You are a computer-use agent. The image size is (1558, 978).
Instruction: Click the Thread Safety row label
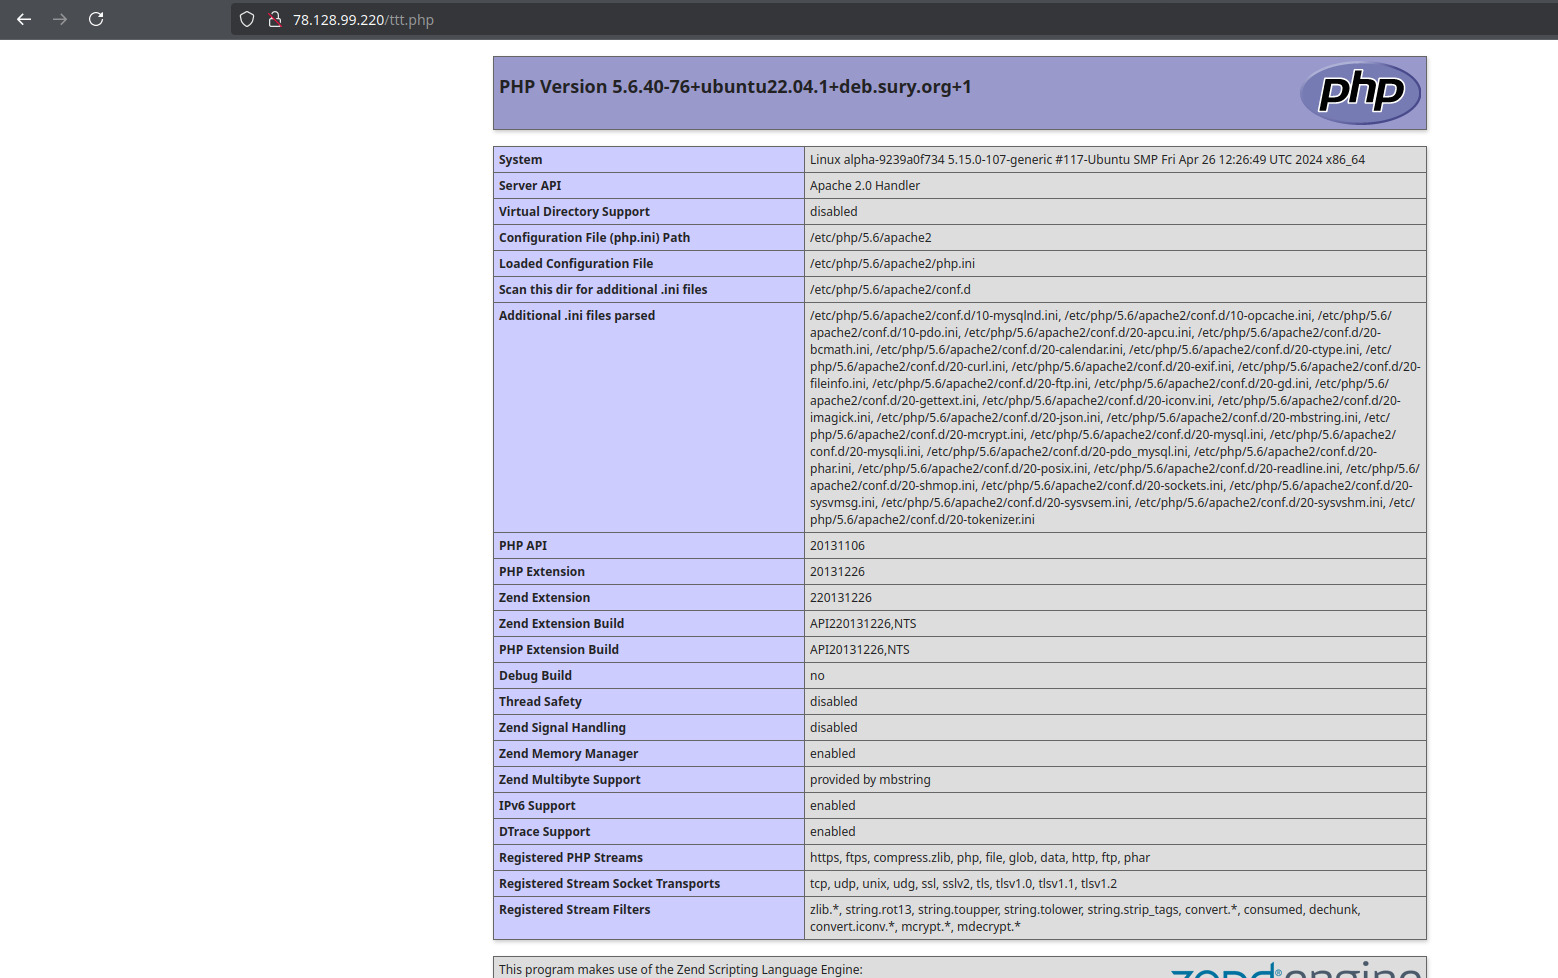pos(540,702)
